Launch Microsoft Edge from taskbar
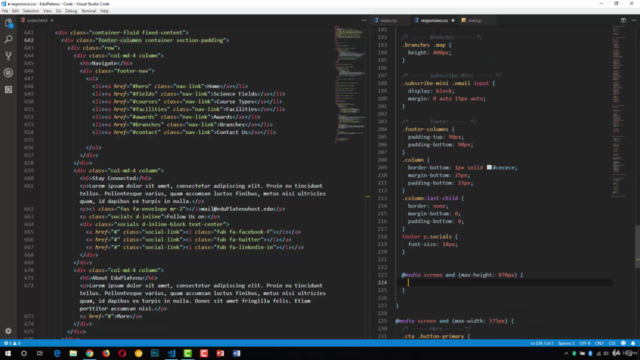Image resolution: width=640 pixels, height=360 pixels. [x=57, y=353]
